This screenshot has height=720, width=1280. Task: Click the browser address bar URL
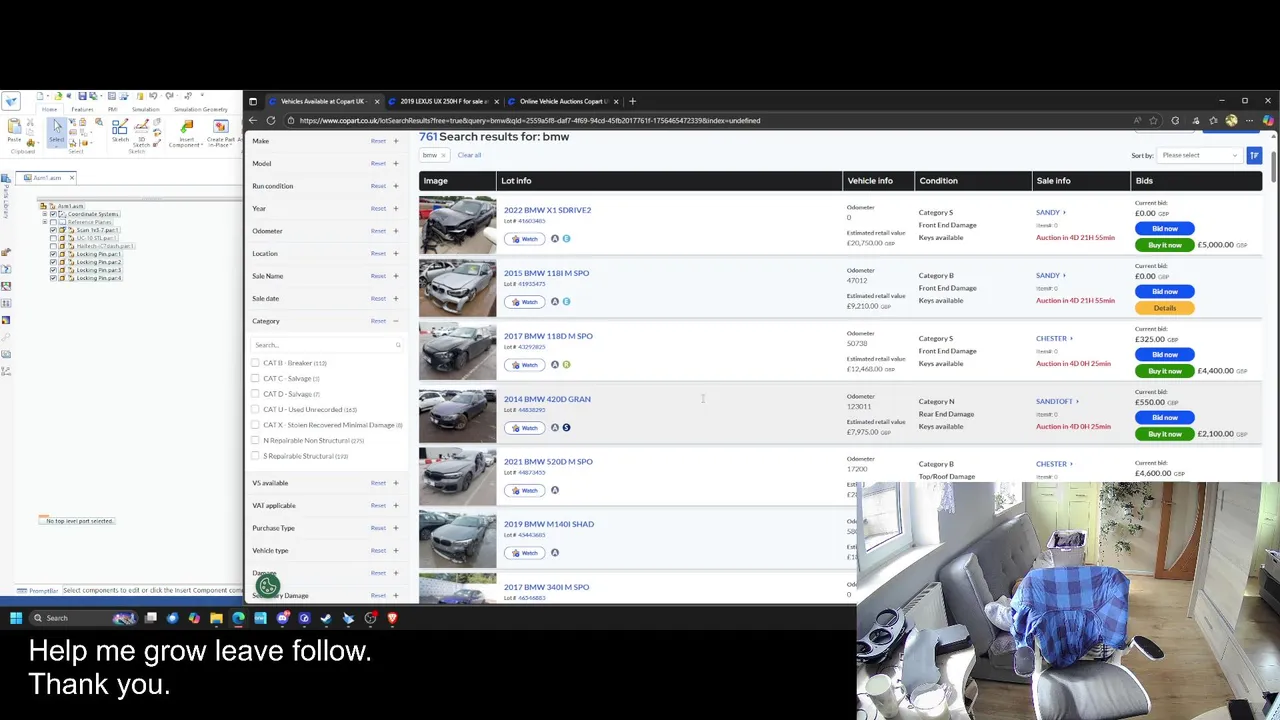click(x=529, y=120)
